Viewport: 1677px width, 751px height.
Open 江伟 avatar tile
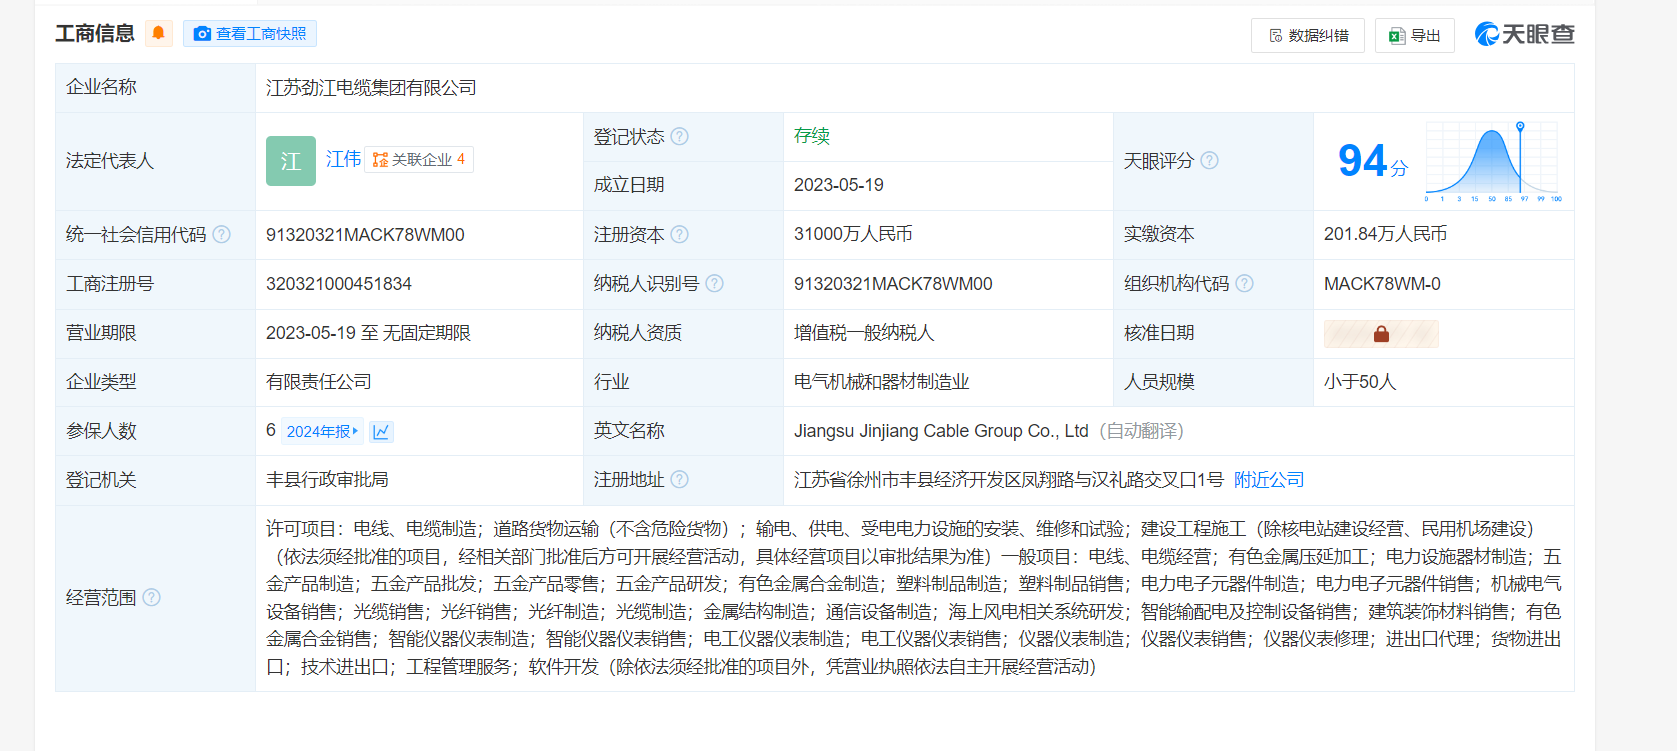pyautogui.click(x=291, y=161)
